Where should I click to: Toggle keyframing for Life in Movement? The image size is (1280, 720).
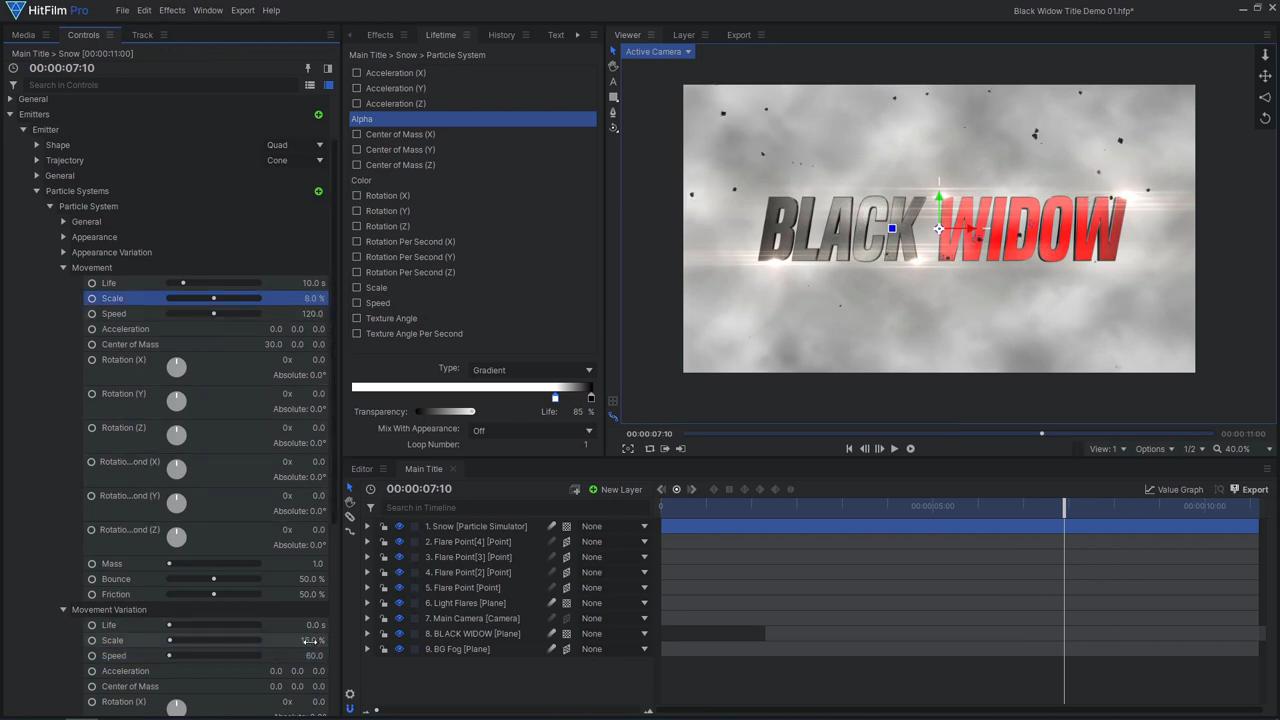92,283
